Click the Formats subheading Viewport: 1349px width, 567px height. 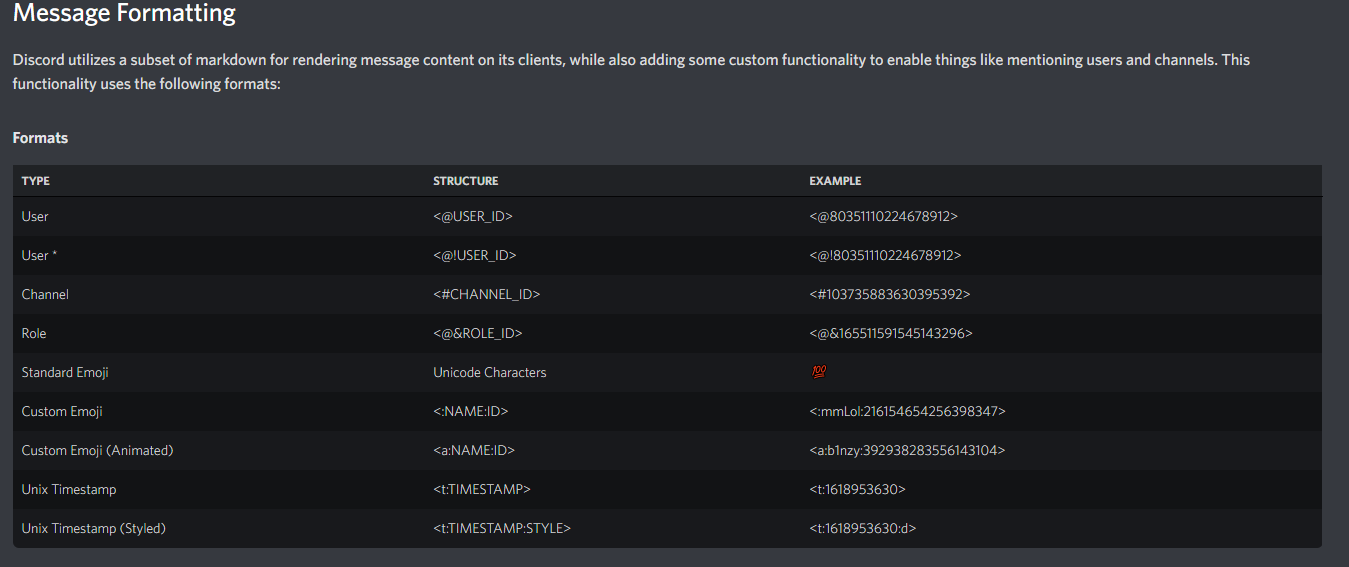[x=40, y=138]
